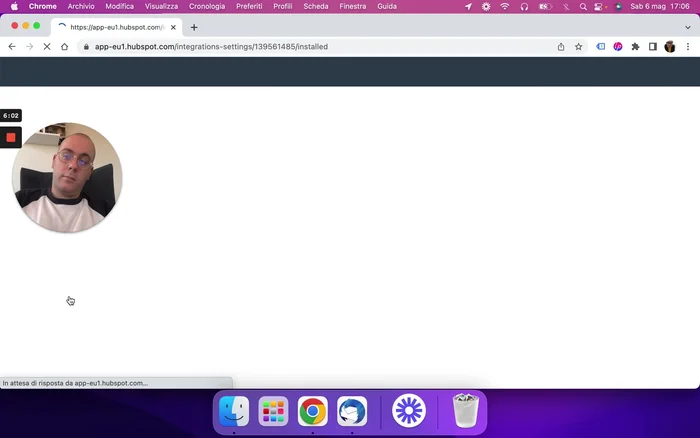
Task: Open the Chrome extensions puzzle icon
Action: pyautogui.click(x=635, y=47)
